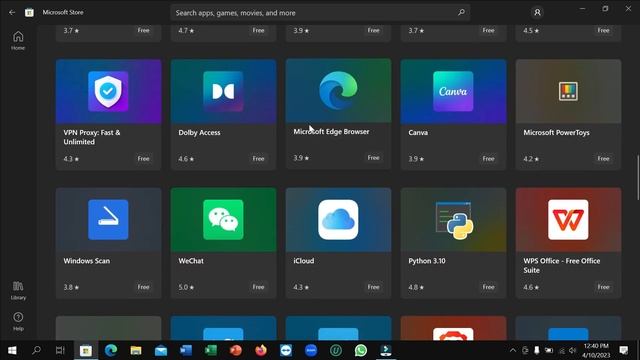Open VPN Proxy: Fast & Unlimited app icon
640x360 pixels.
click(108, 91)
